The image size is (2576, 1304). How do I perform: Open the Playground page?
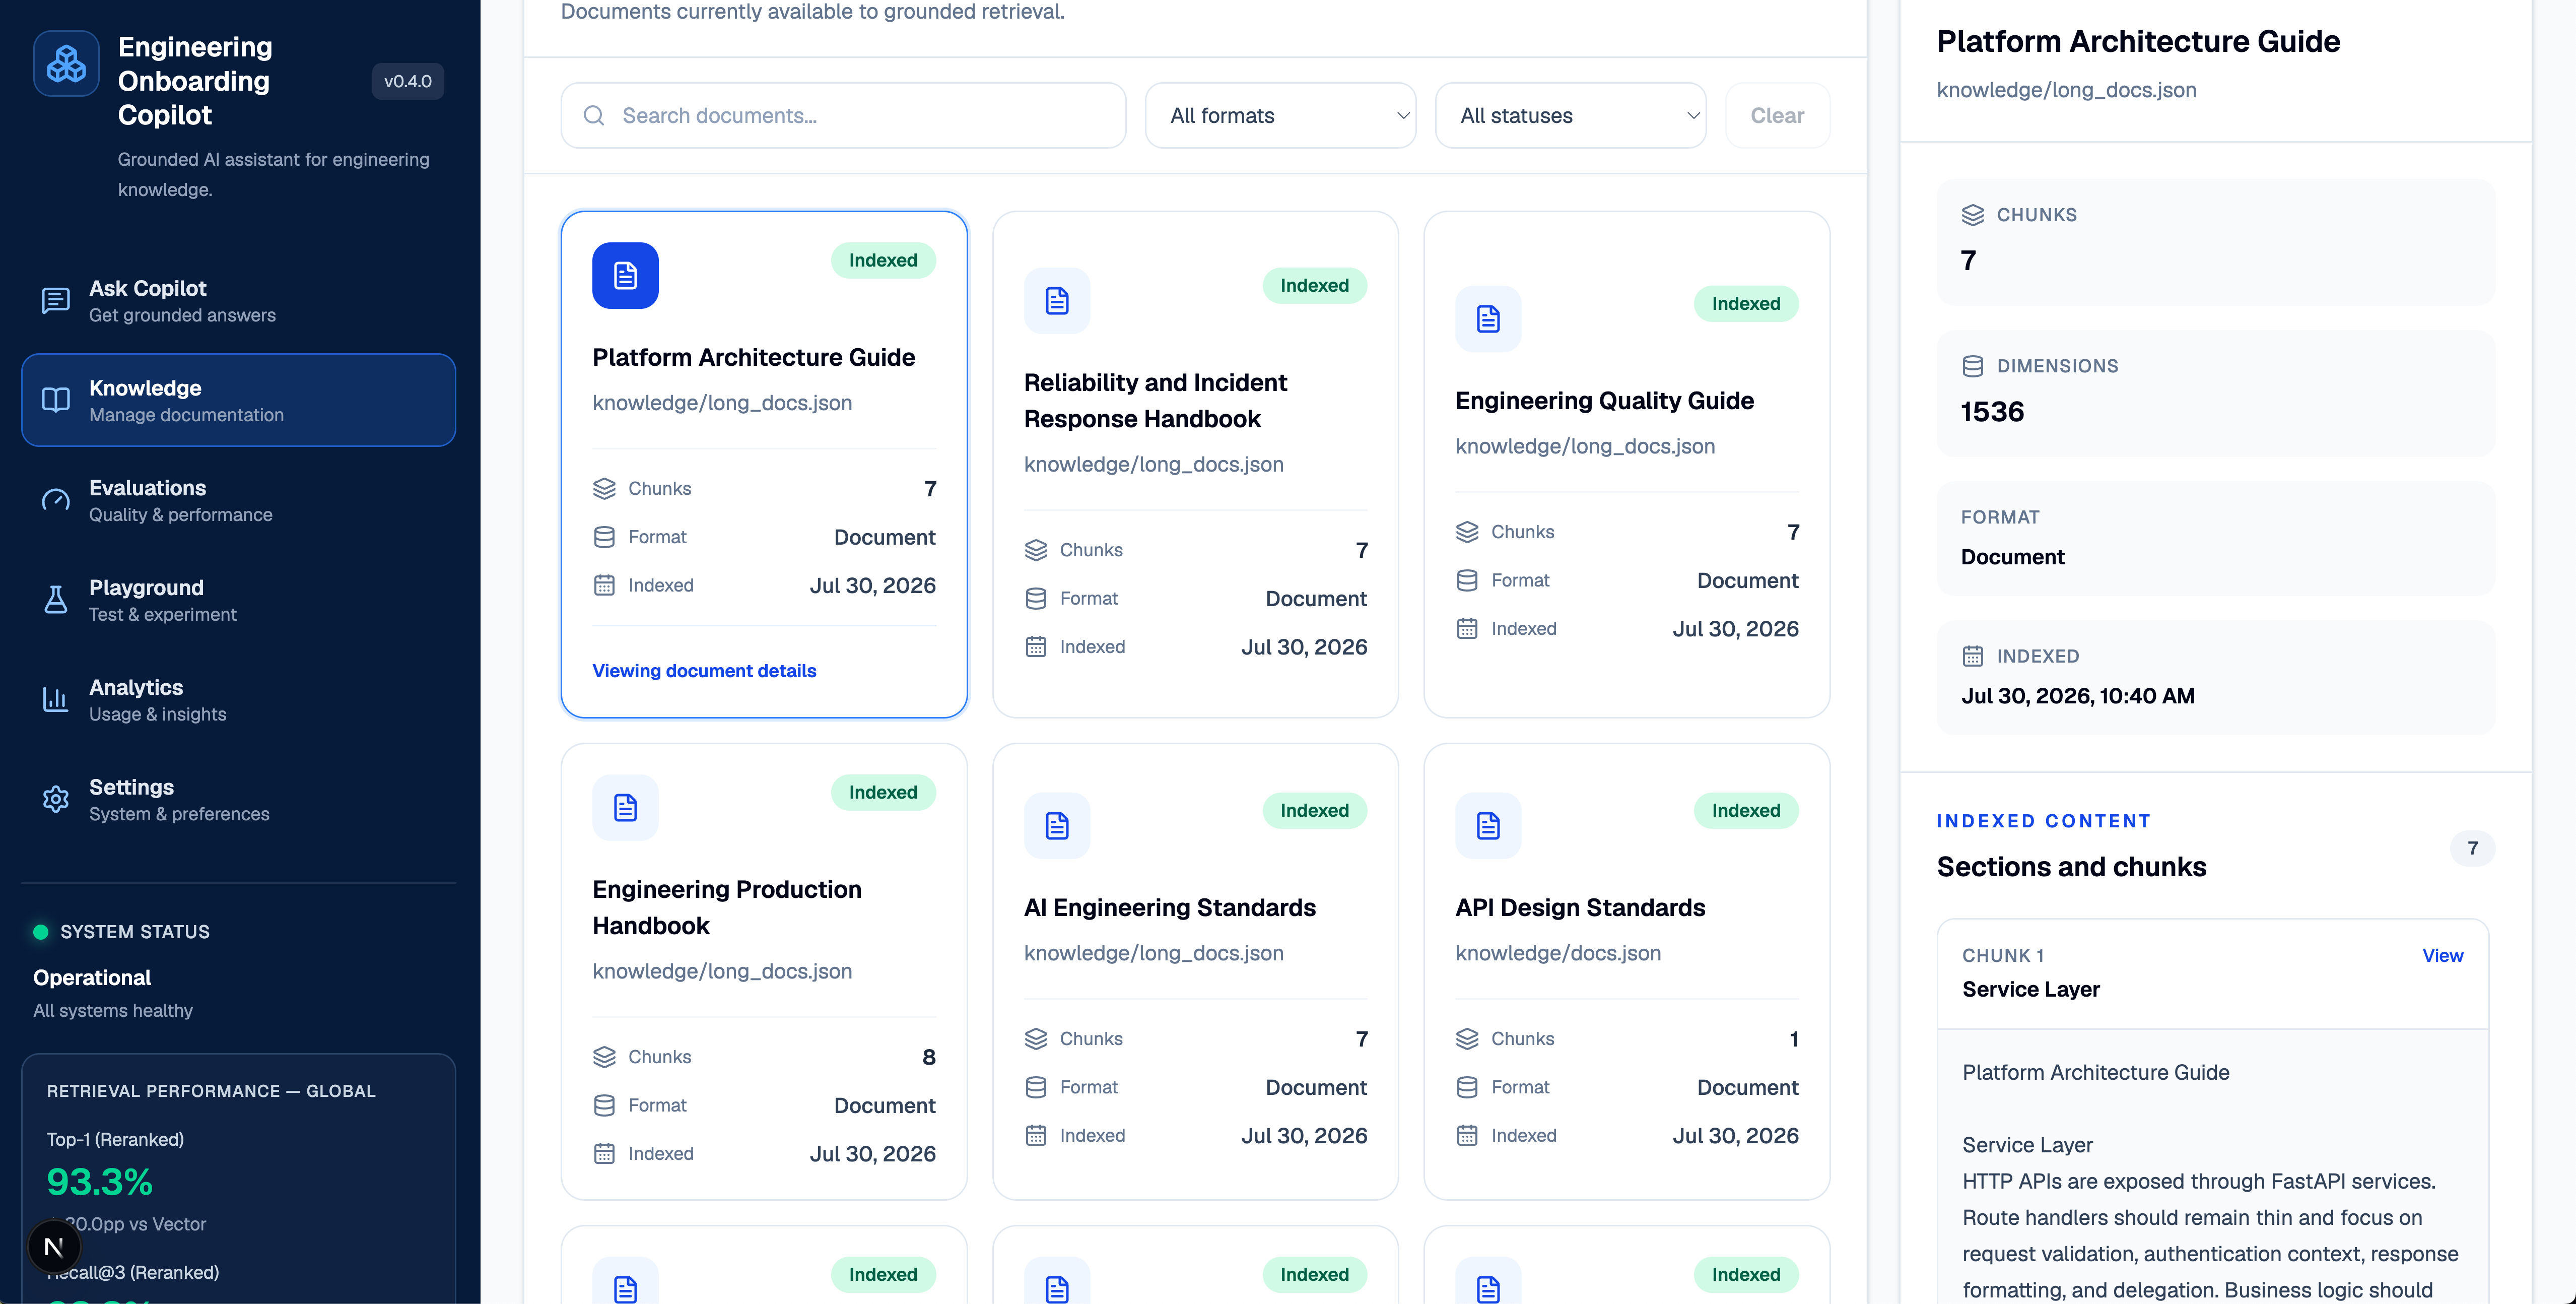point(238,600)
